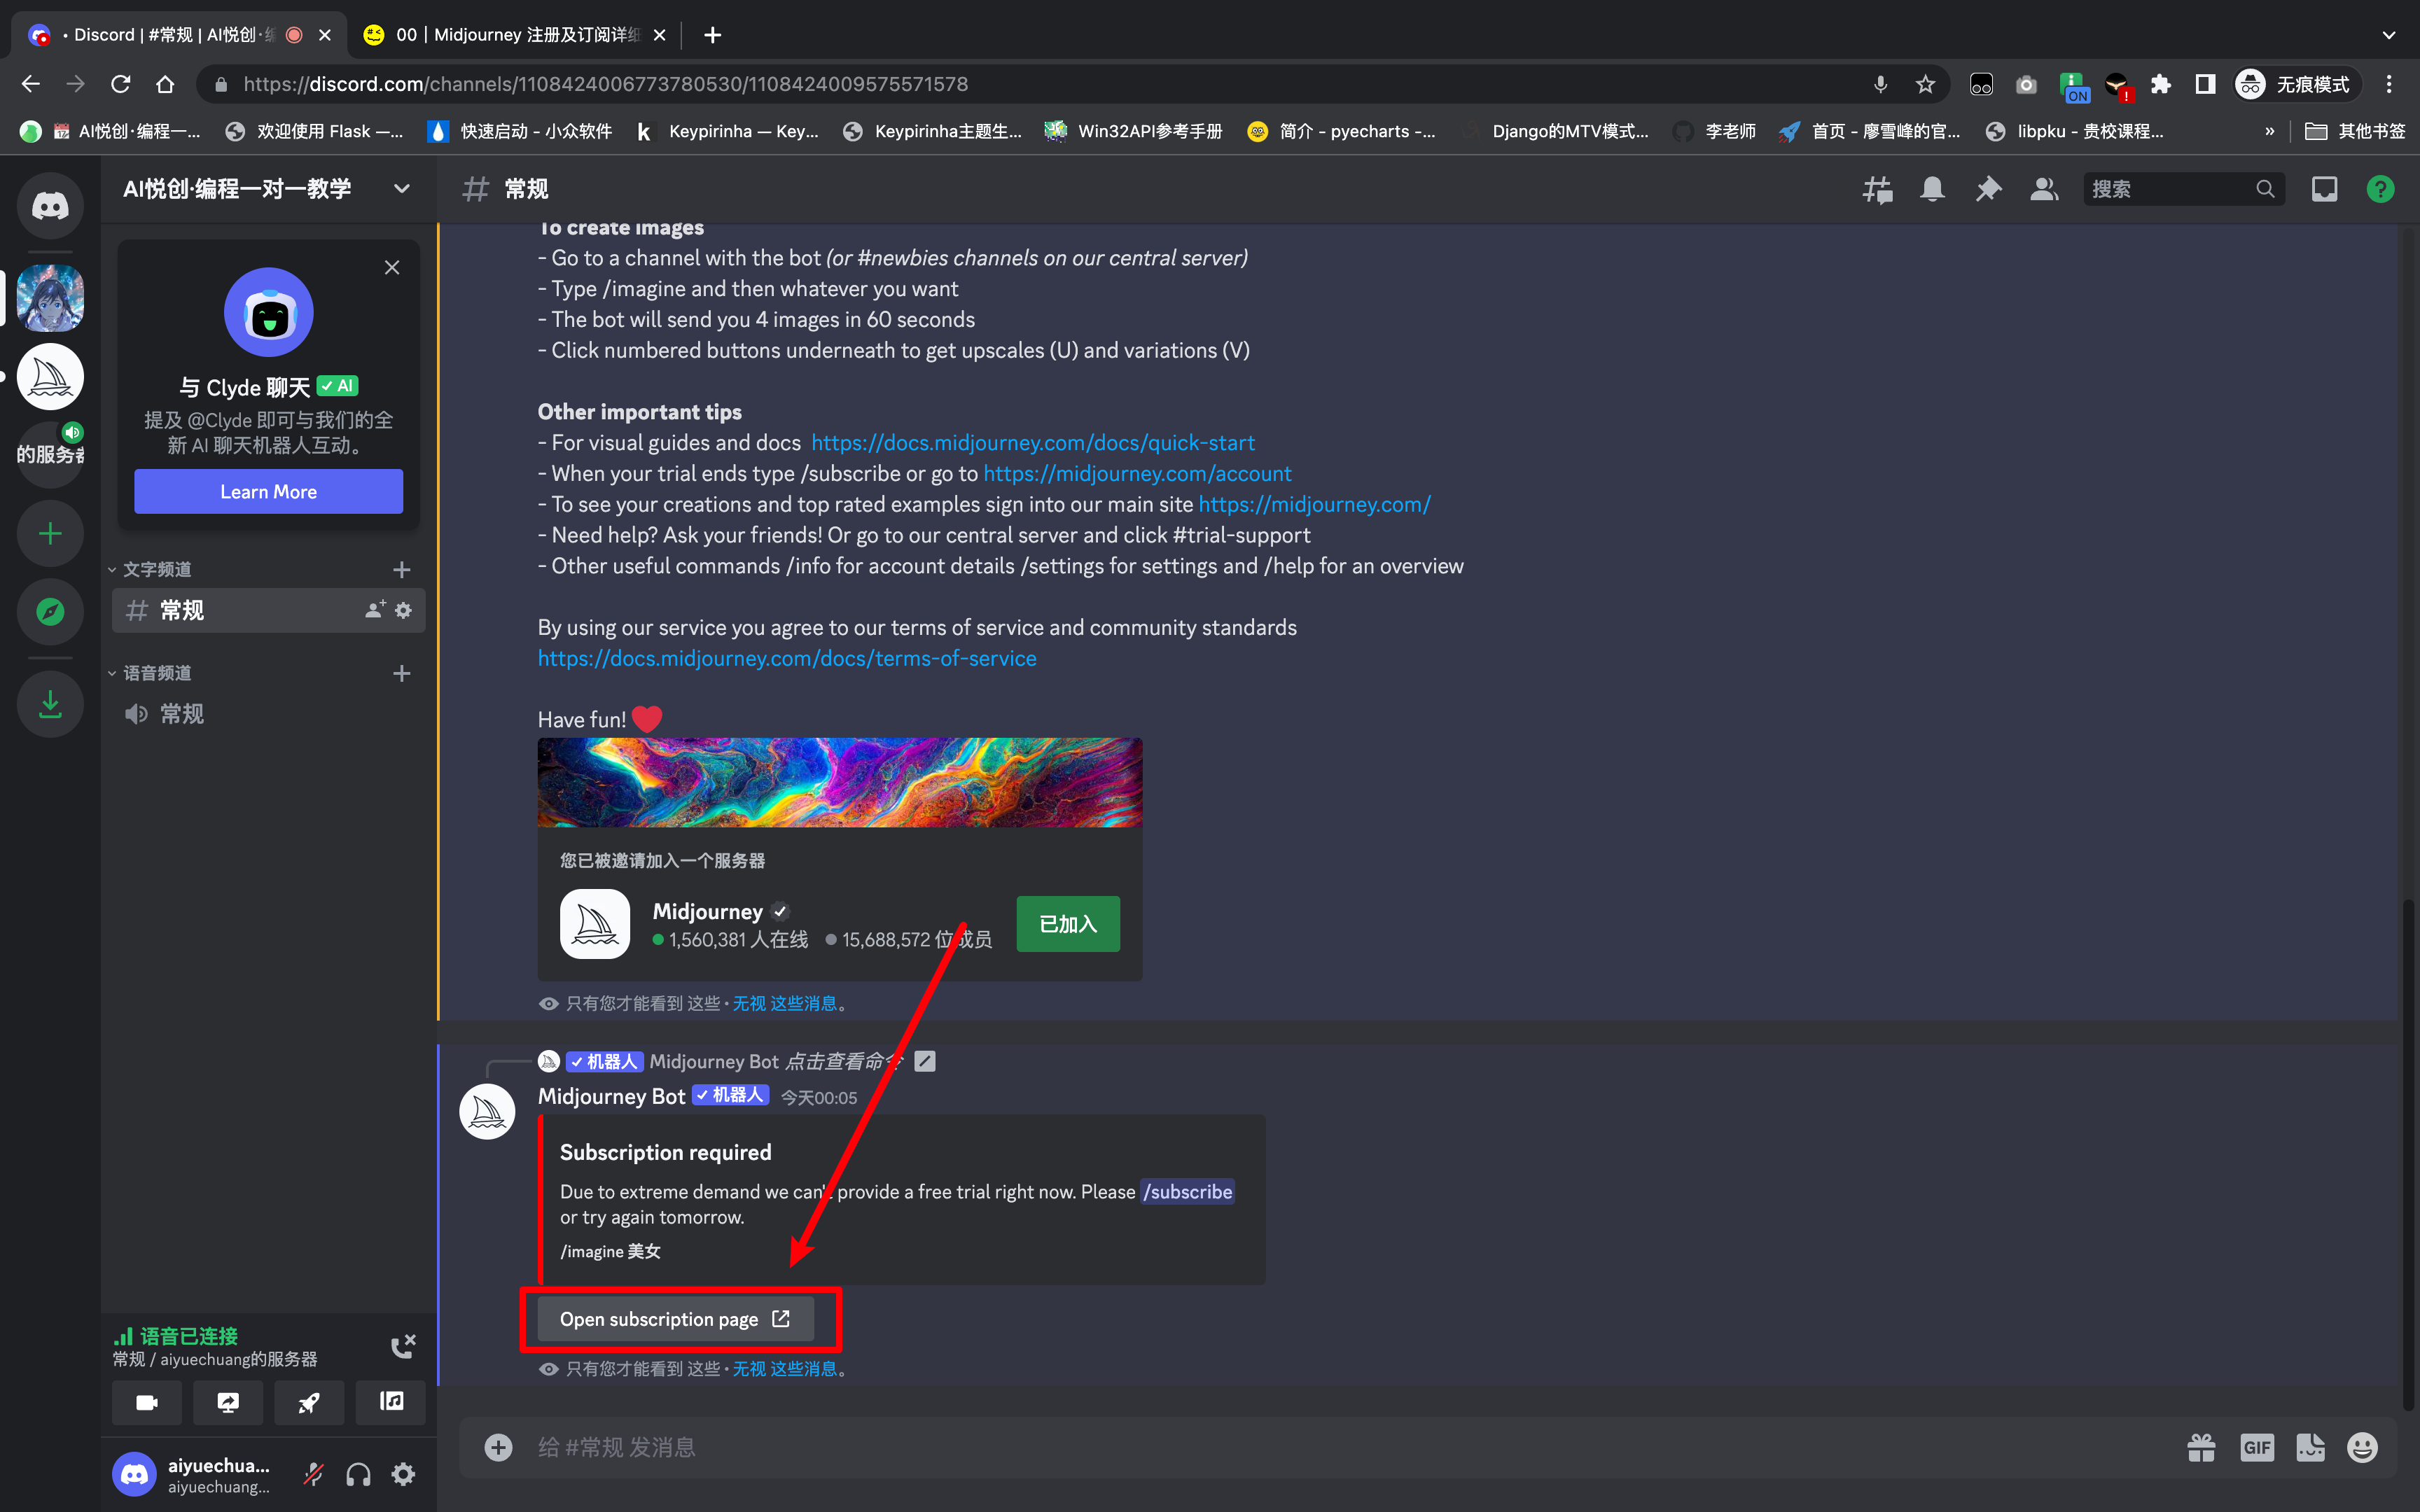2420x1512 pixels.
Task: Click the 已加入 Midjourney invite button
Action: [x=1068, y=924]
